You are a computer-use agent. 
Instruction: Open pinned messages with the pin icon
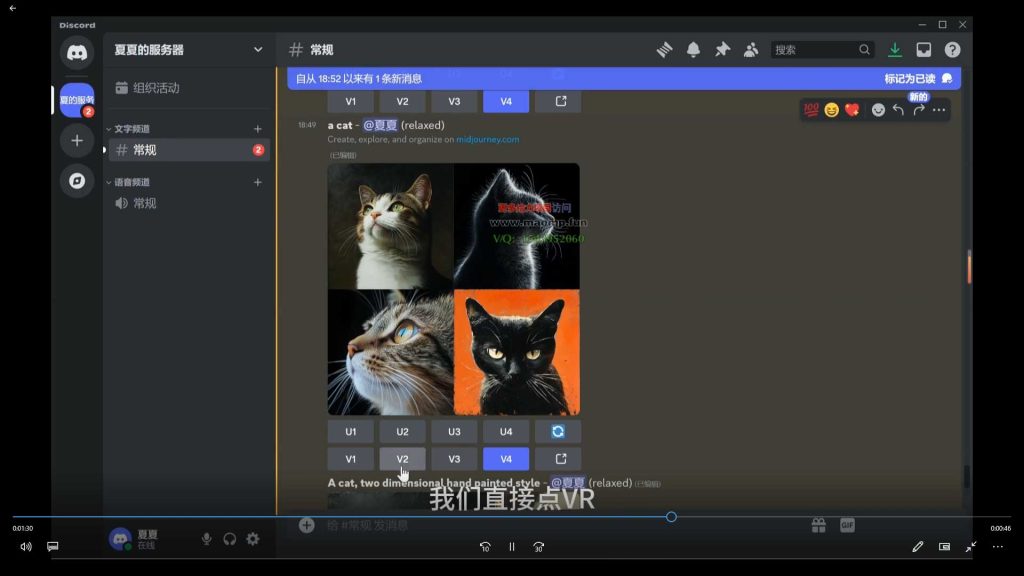pos(722,49)
